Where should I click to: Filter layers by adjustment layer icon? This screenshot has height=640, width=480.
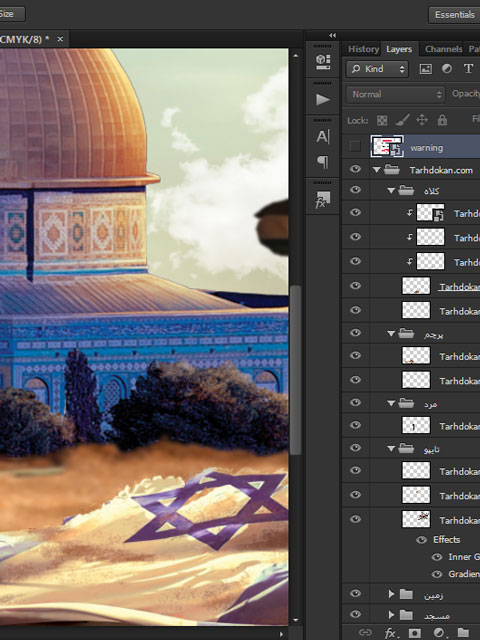[x=447, y=69]
